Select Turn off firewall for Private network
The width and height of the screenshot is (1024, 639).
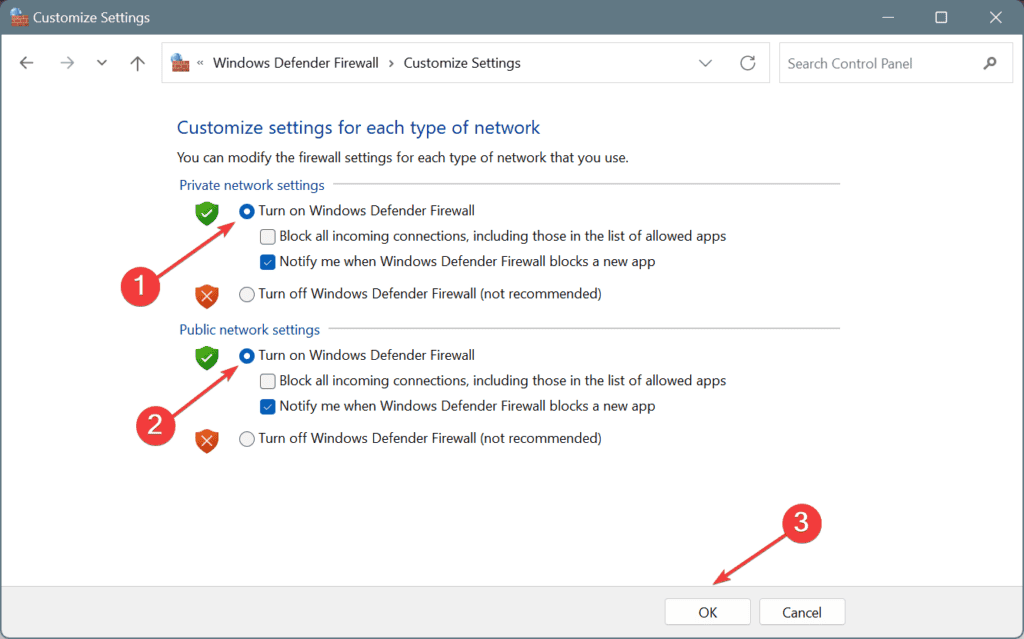[246, 294]
